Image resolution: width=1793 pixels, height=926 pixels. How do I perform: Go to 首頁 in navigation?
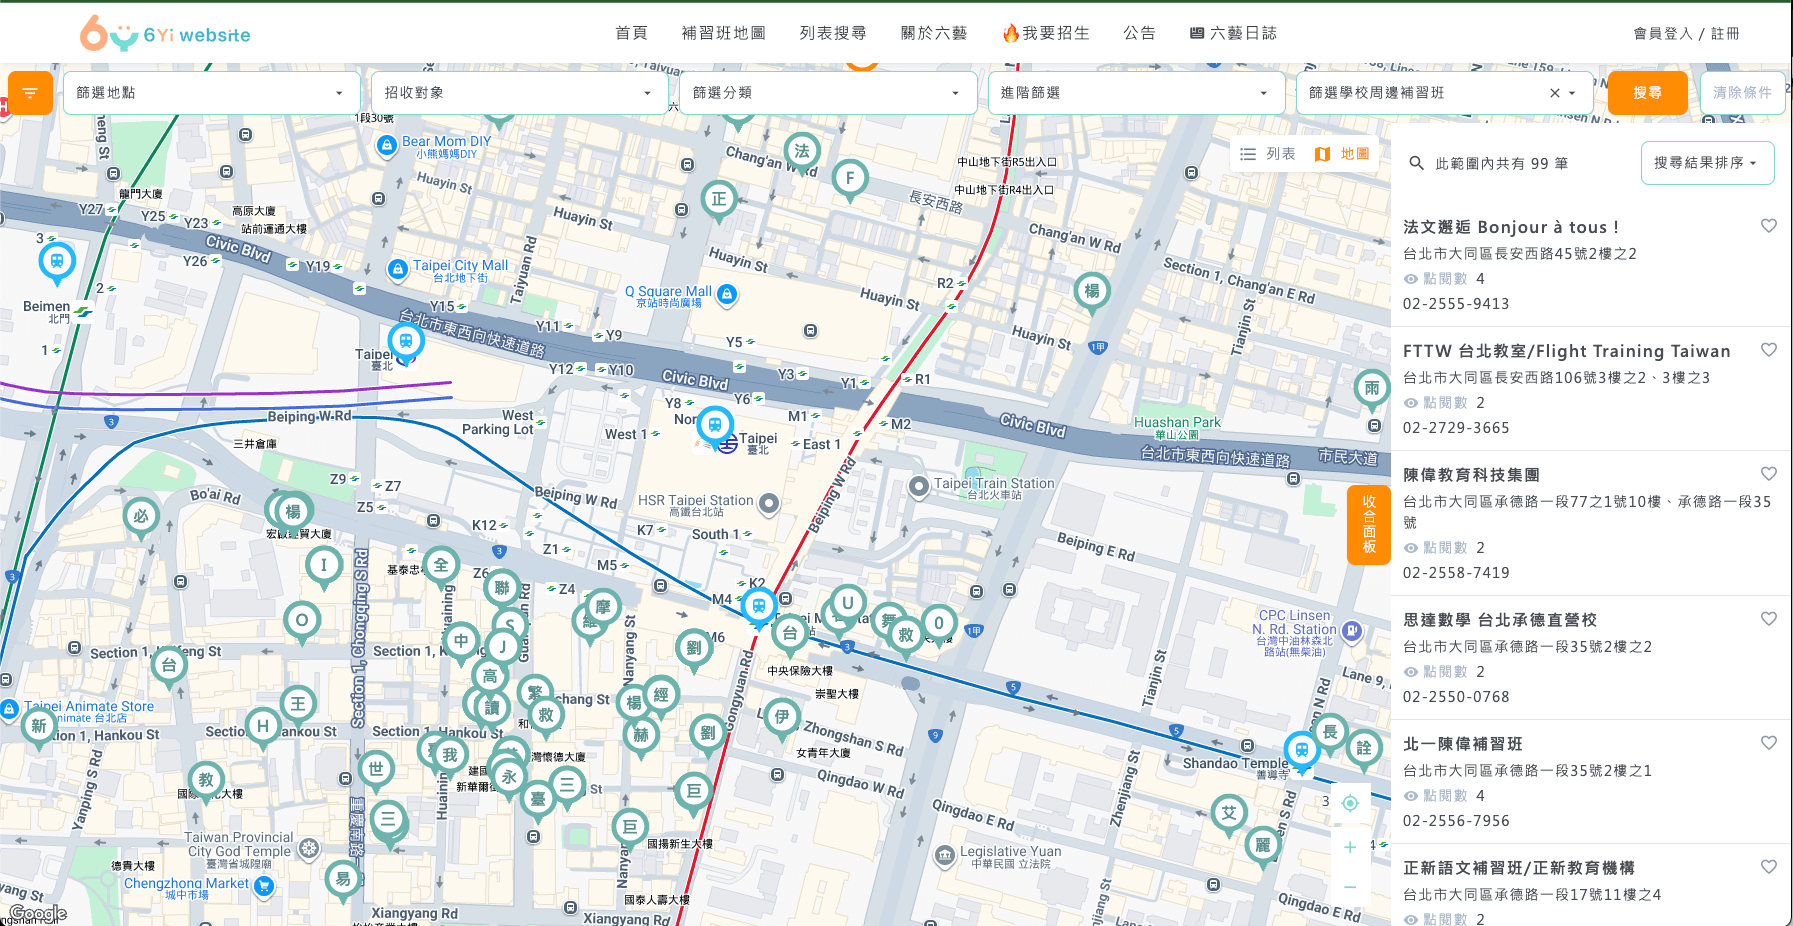coord(631,33)
